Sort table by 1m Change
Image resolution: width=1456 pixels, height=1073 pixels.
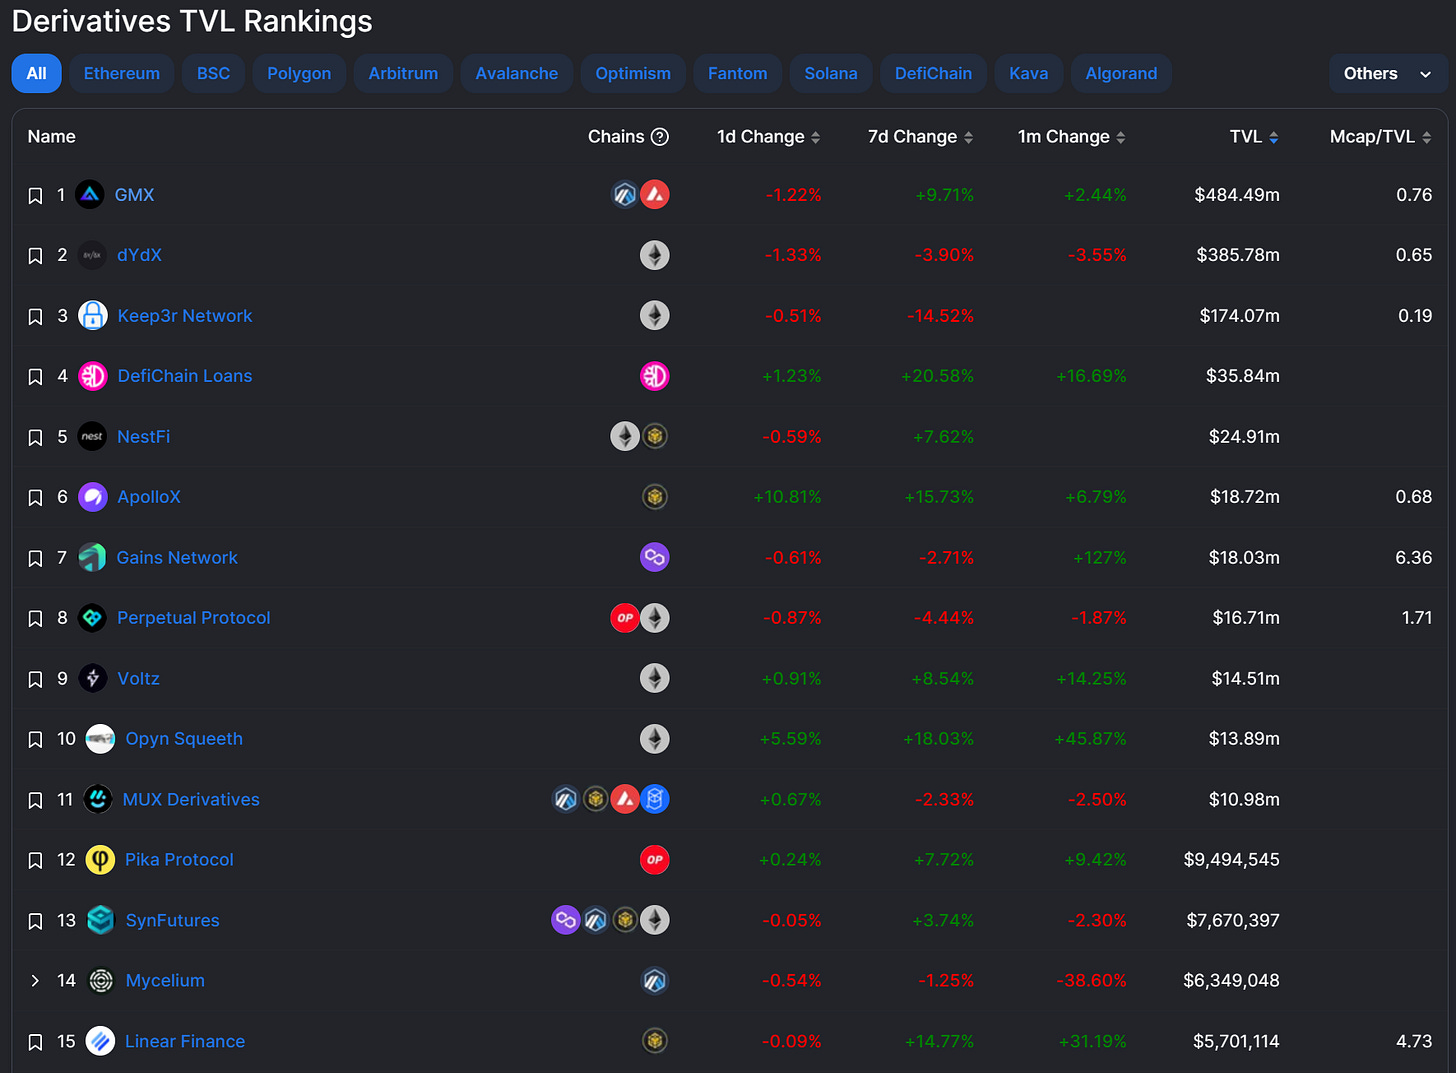point(1072,137)
